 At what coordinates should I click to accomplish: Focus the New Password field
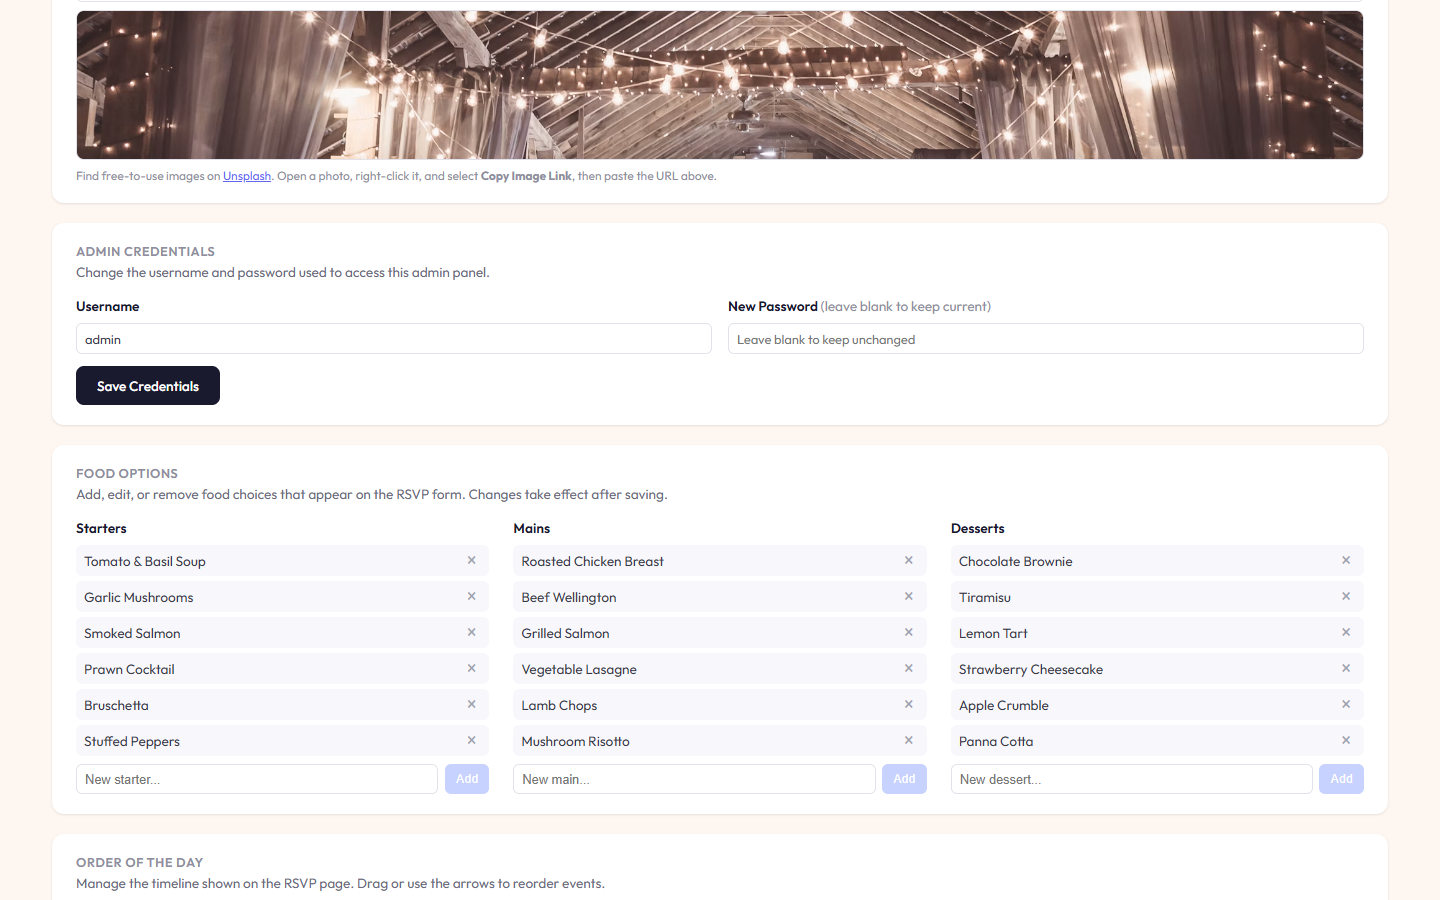coord(1046,339)
